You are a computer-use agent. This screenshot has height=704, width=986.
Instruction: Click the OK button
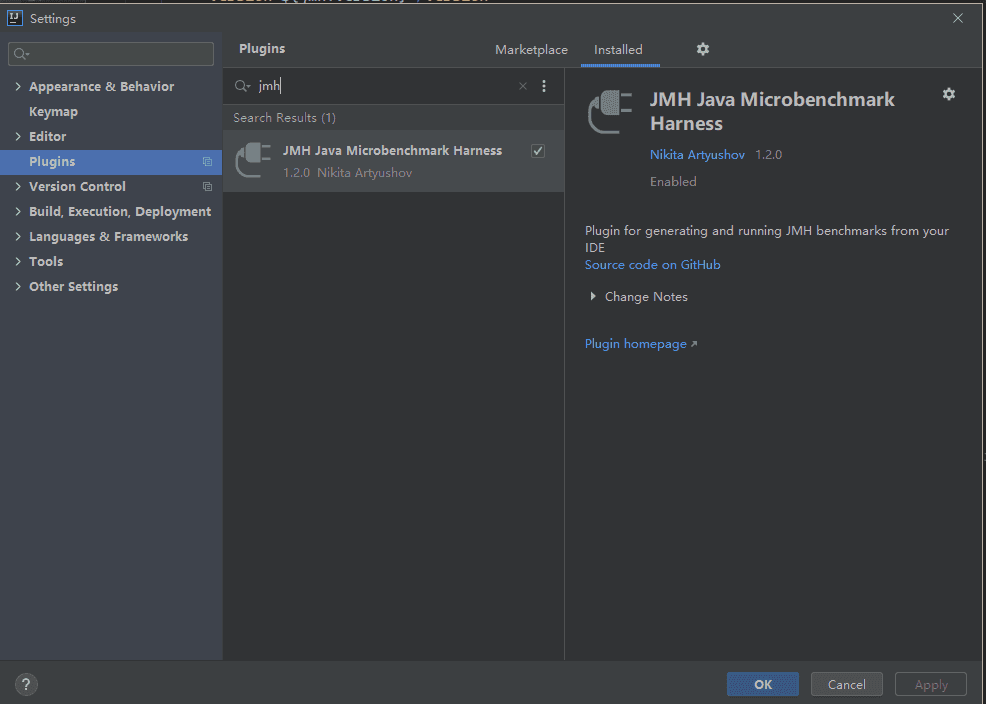tap(763, 684)
